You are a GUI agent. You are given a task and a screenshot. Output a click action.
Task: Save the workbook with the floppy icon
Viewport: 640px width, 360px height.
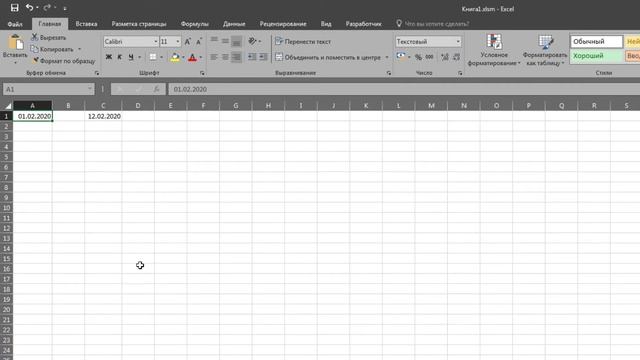15,8
